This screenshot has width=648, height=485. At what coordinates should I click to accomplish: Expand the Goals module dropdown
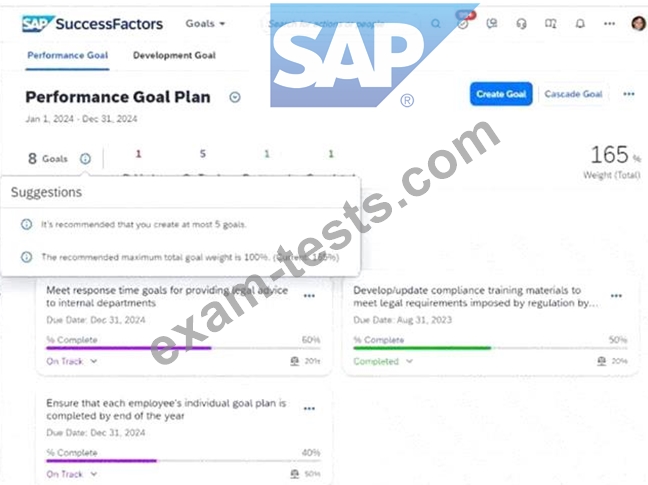(206, 23)
